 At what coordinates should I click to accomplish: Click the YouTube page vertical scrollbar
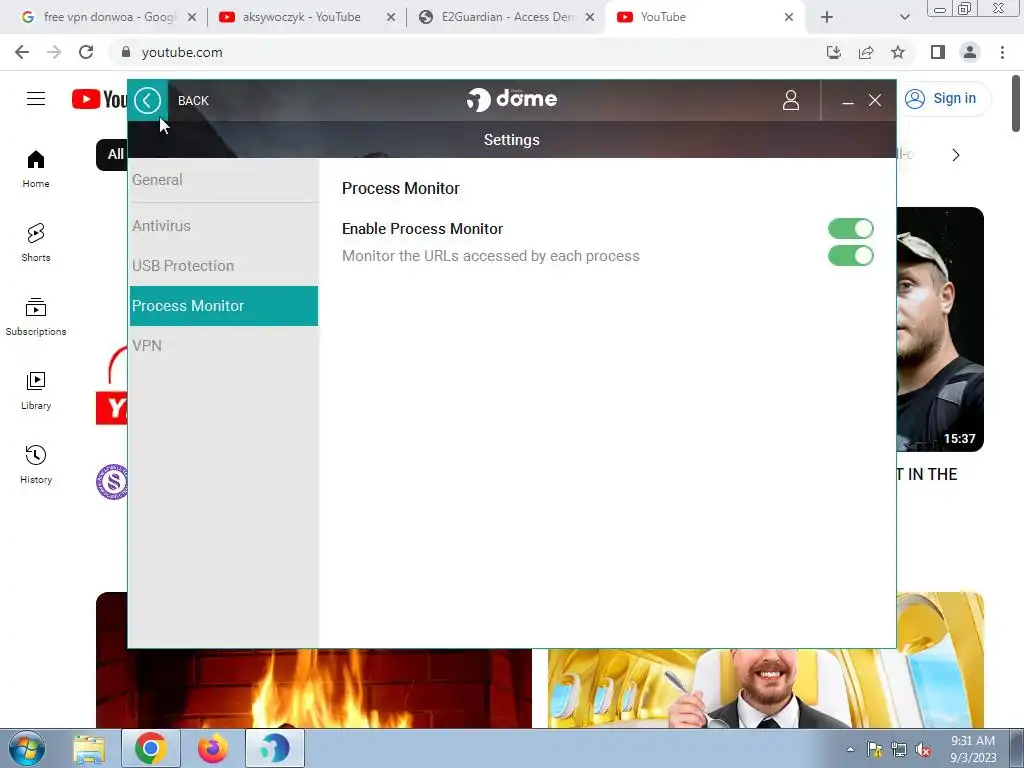[x=1016, y=103]
